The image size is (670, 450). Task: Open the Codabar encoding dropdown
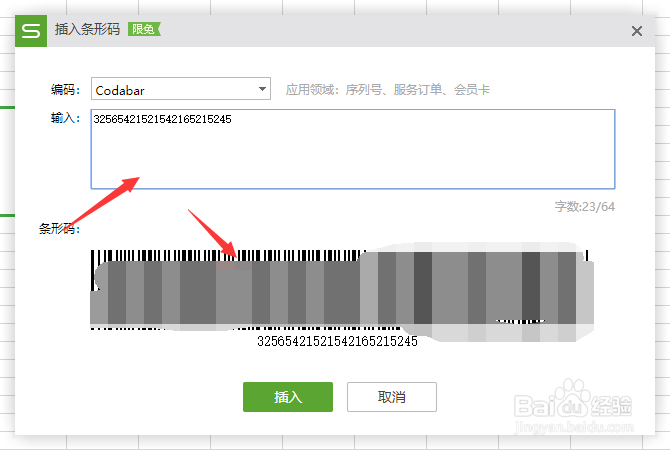pos(181,89)
